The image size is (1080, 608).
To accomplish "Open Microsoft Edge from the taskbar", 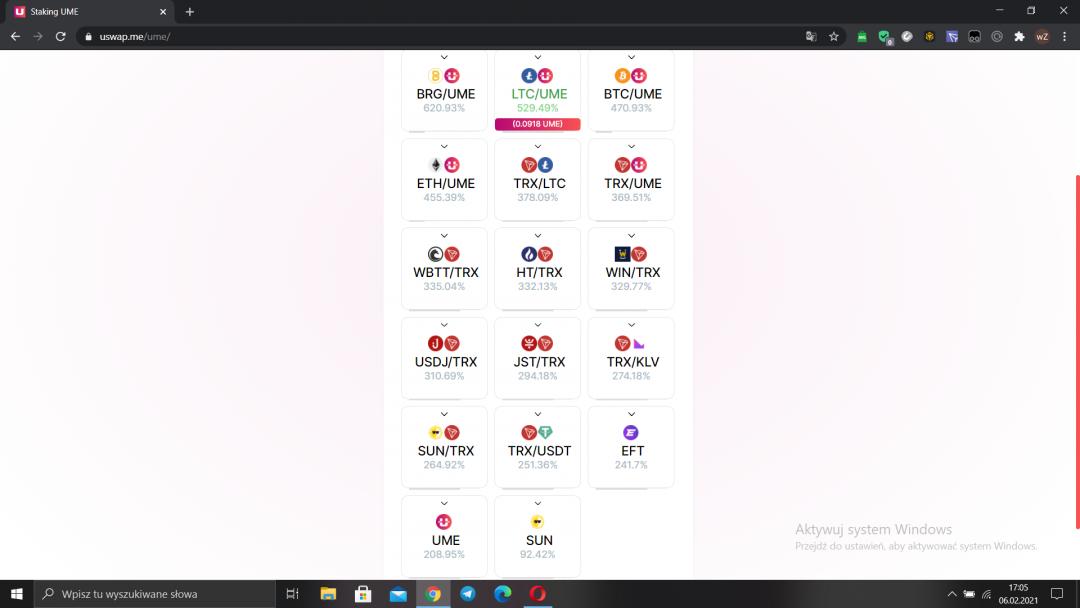I will coord(503,594).
